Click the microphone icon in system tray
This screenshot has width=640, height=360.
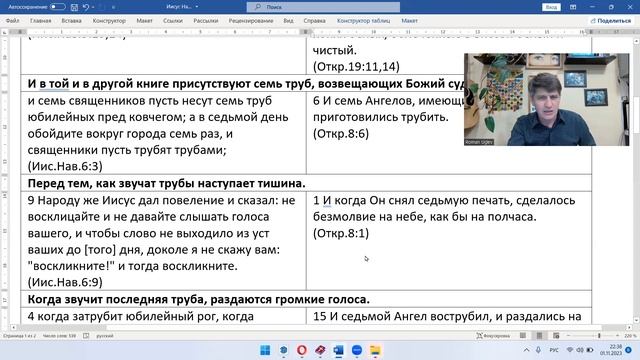tap(538, 350)
